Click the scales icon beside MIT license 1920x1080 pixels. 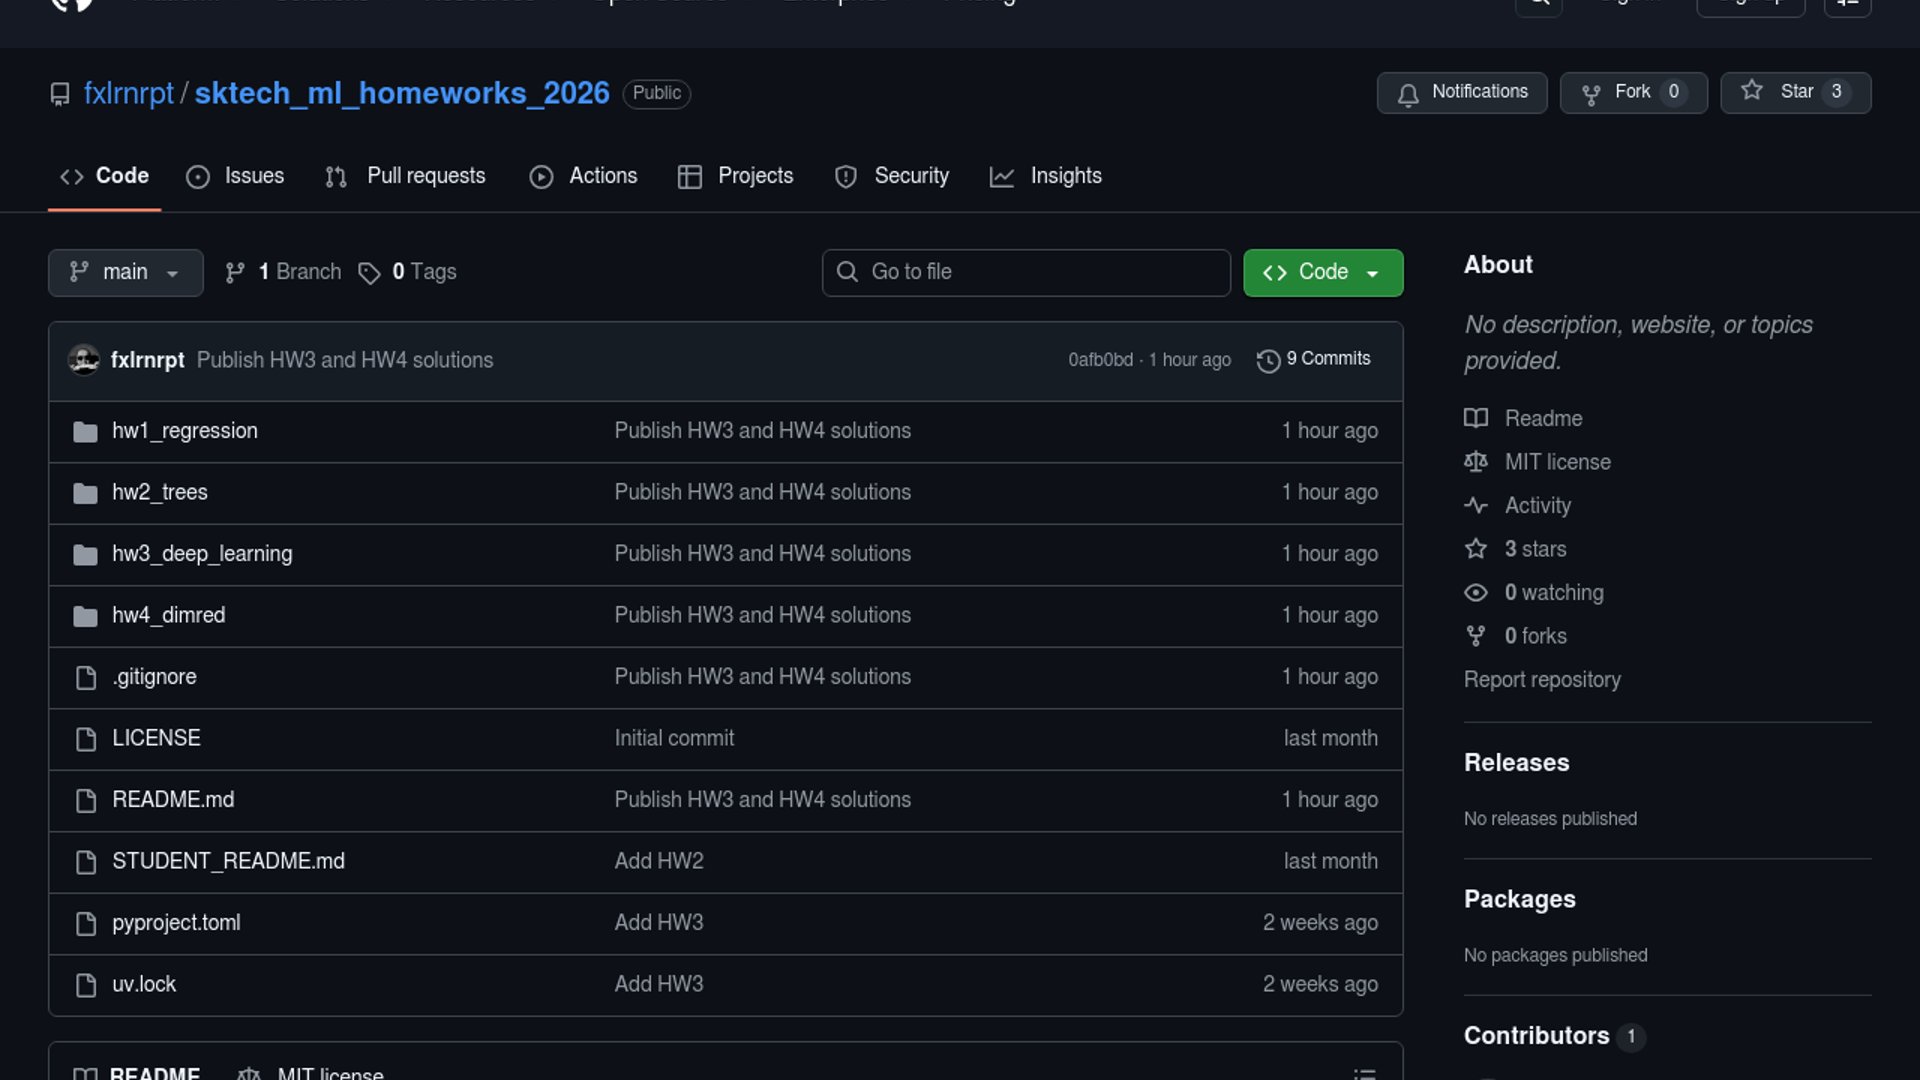click(1476, 462)
